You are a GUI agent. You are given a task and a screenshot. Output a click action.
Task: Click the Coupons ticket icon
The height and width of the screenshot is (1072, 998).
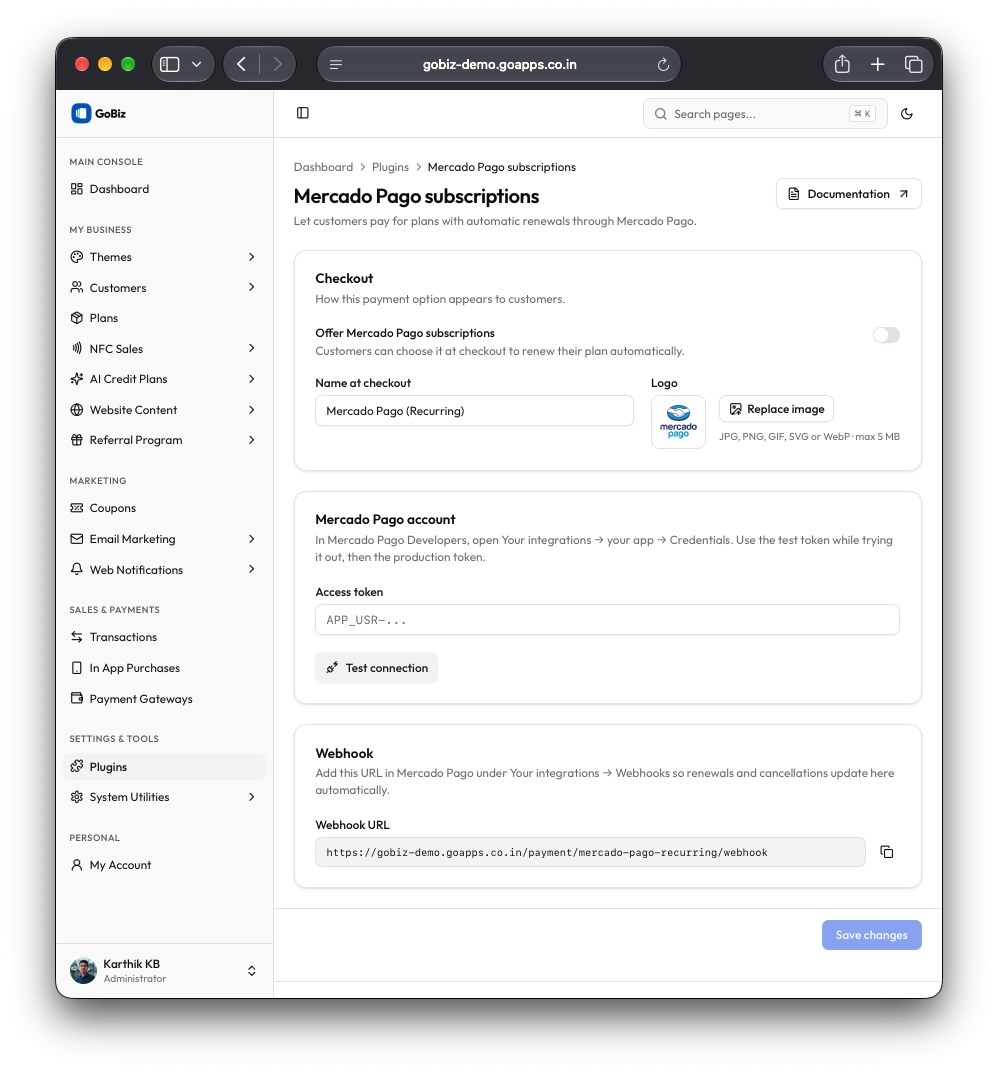click(77, 508)
